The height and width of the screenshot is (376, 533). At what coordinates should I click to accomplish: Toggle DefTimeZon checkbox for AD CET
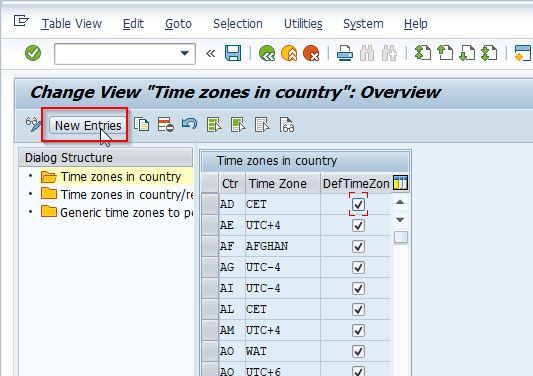tap(358, 204)
